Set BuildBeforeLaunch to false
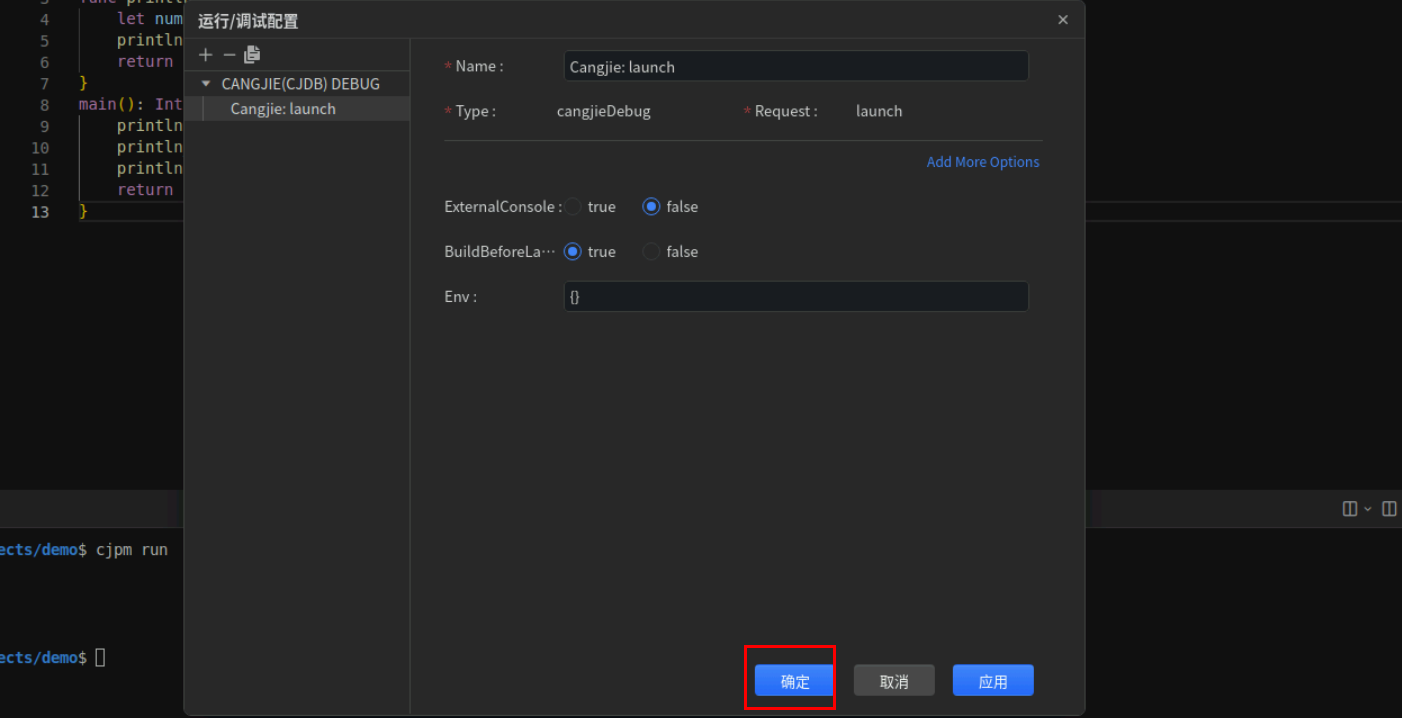 tap(651, 252)
